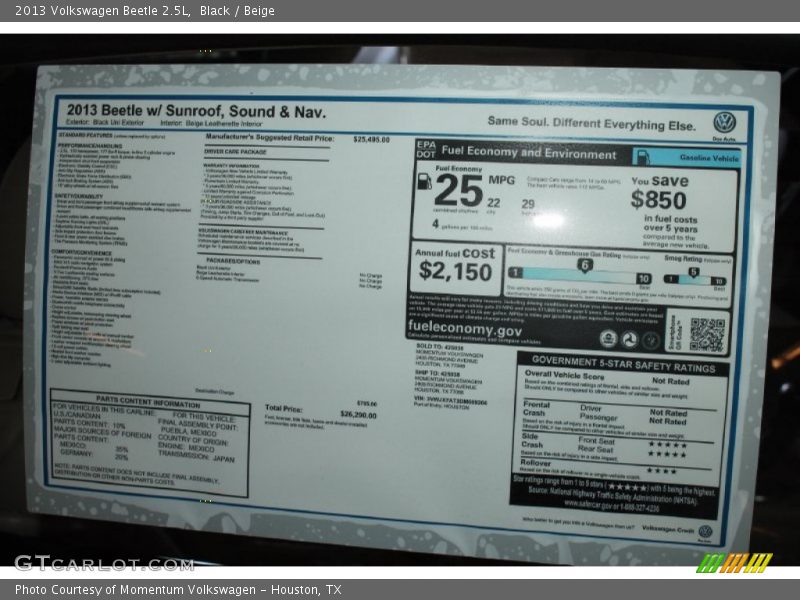This screenshot has height=600, width=800.
Task: Click the total price value $26,290.00
Action: coord(359,415)
